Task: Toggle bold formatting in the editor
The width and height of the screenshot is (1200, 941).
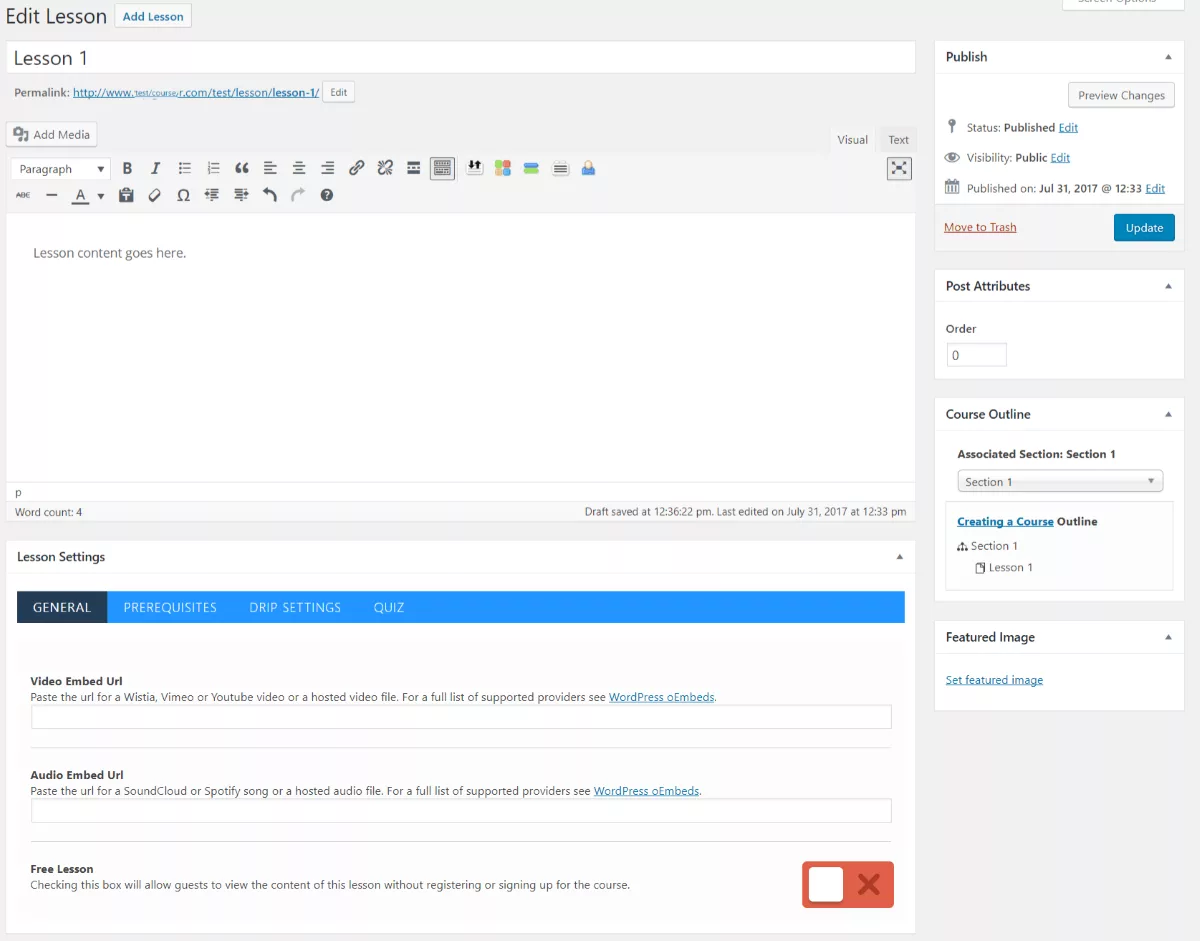Action: (x=127, y=169)
